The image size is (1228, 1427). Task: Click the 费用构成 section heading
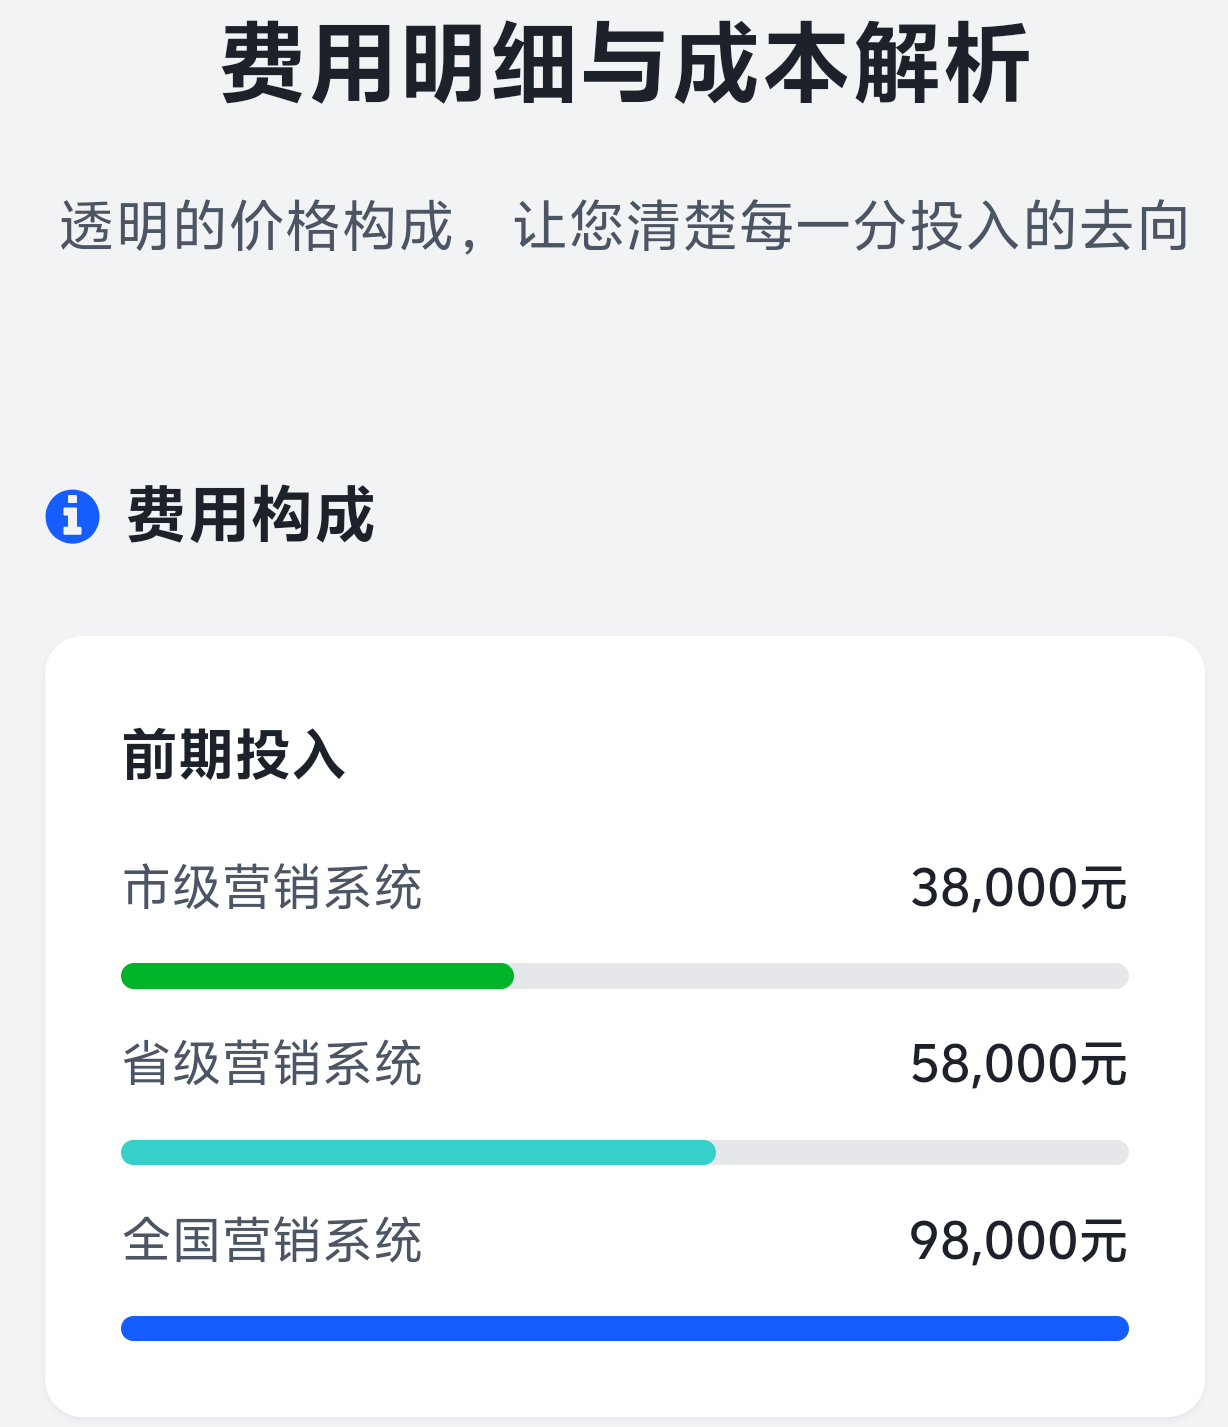coord(250,516)
